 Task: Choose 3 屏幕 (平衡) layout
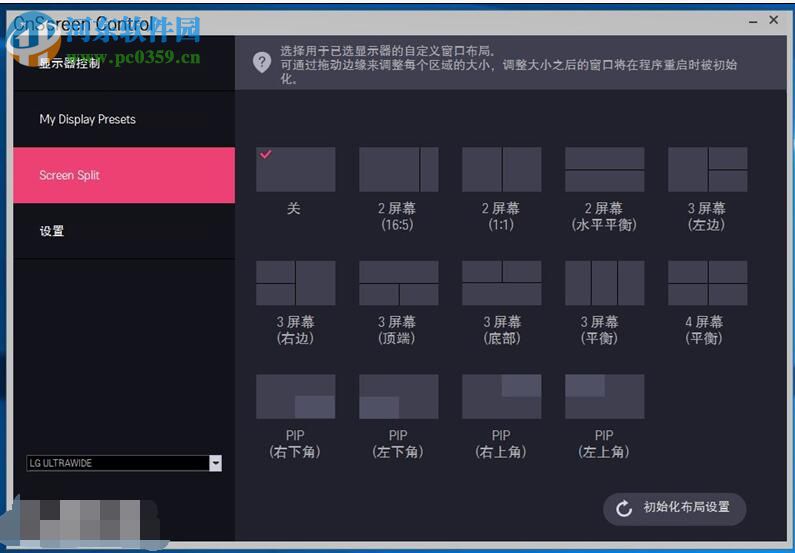click(x=604, y=283)
